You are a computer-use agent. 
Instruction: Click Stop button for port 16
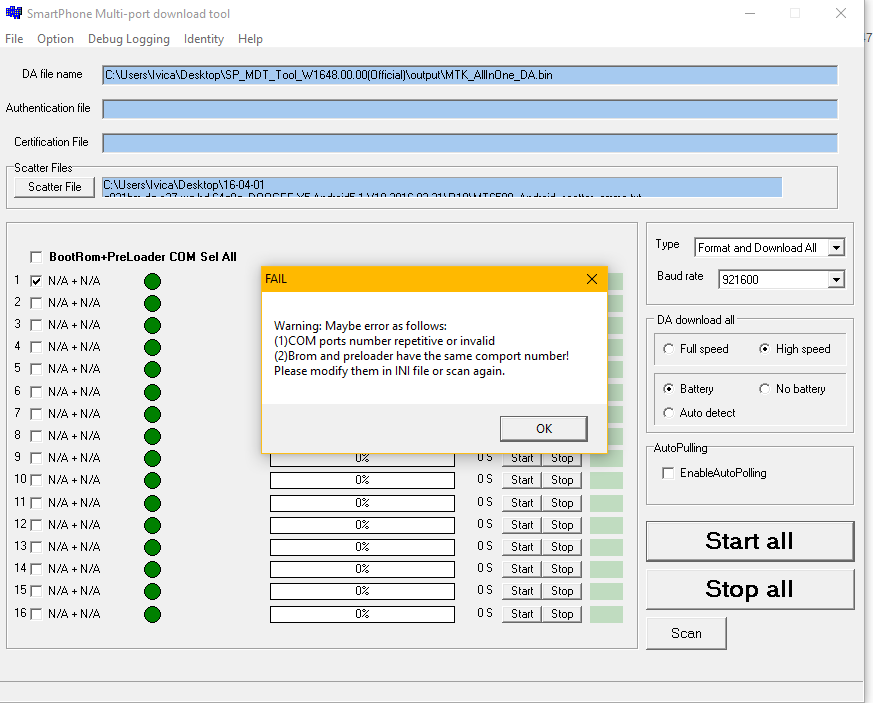coord(562,614)
